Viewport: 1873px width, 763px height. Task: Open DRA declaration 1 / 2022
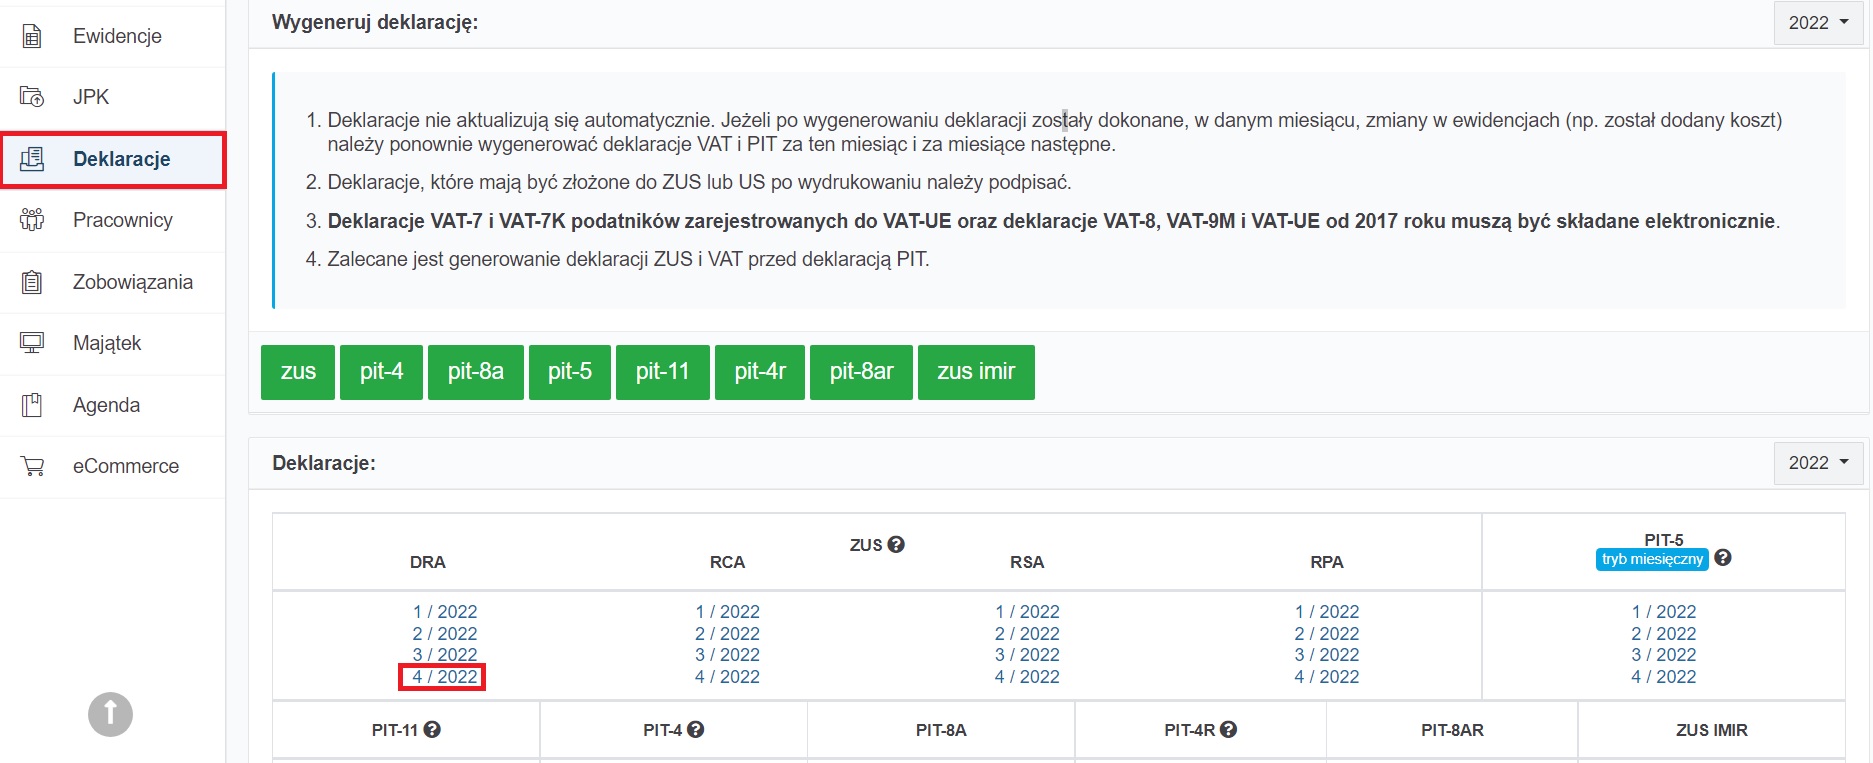(x=445, y=612)
